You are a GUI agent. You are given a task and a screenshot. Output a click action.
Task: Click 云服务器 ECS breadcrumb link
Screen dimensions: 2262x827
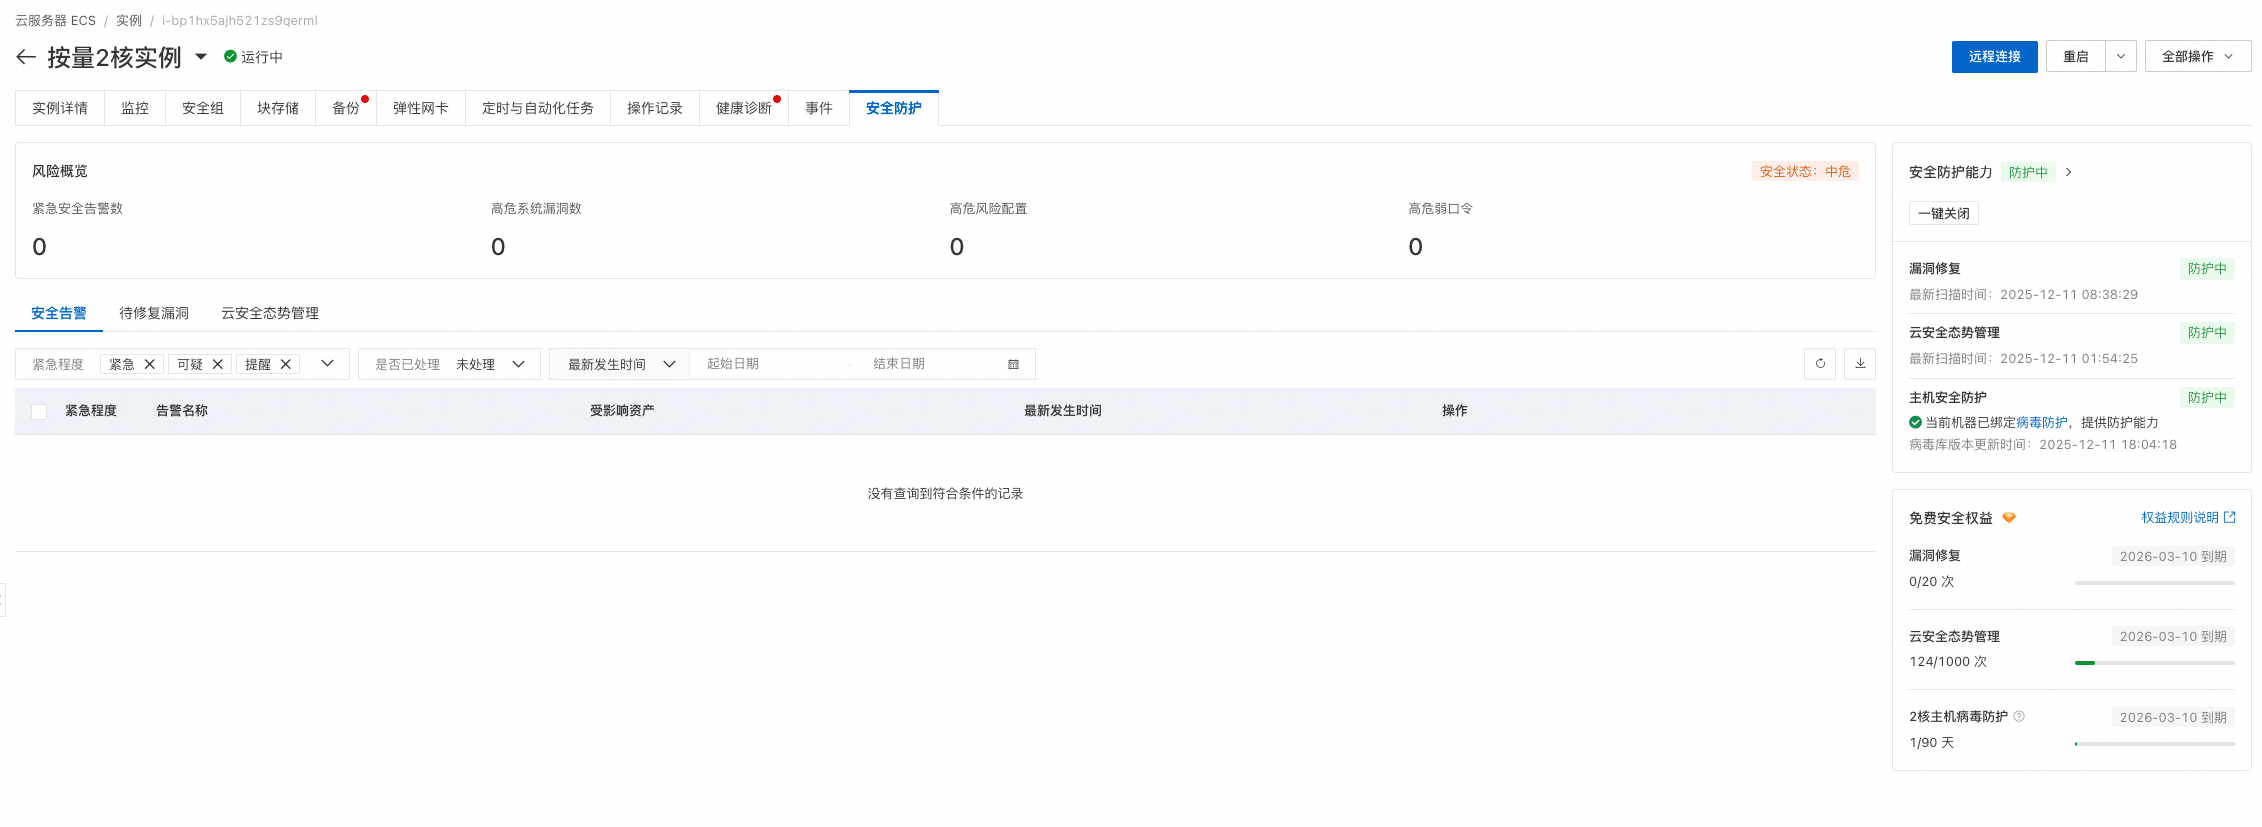tap(55, 21)
